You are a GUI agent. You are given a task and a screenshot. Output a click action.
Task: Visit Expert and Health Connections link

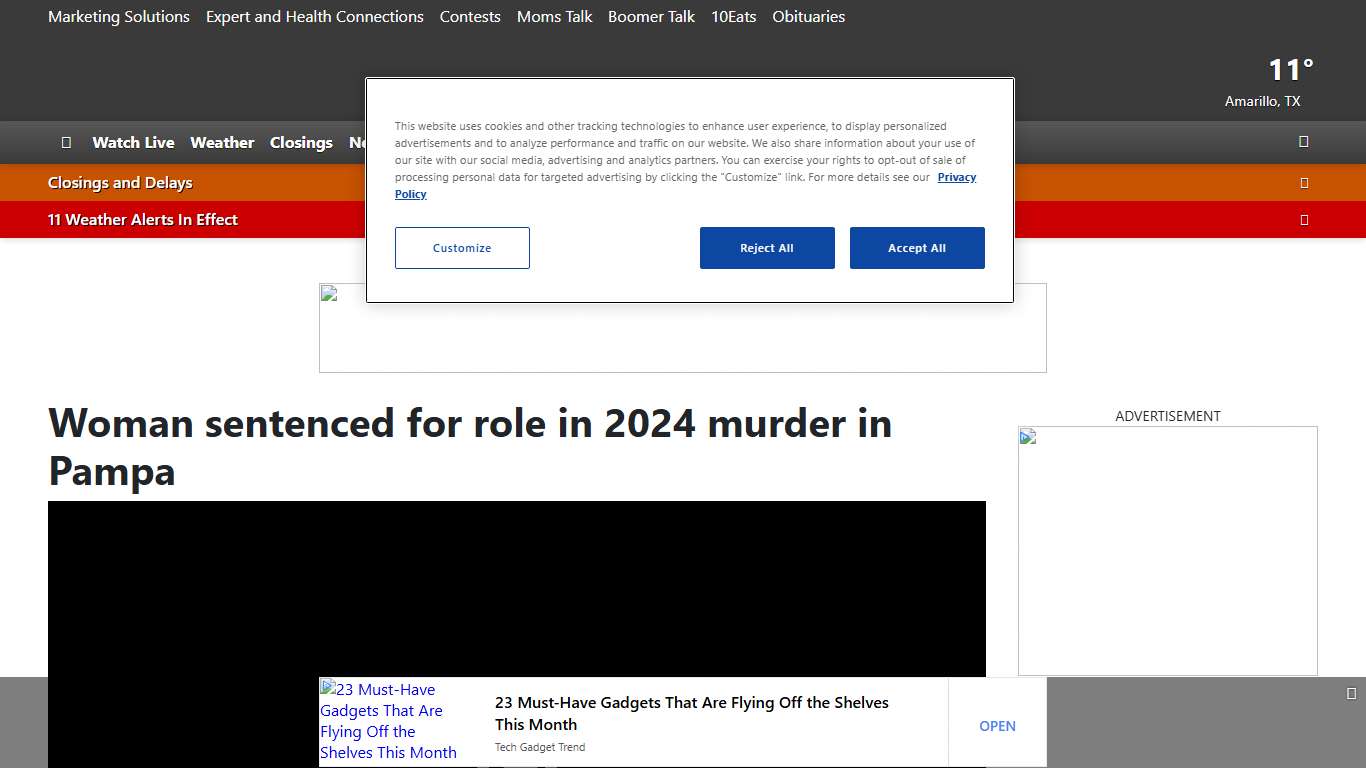pos(315,17)
